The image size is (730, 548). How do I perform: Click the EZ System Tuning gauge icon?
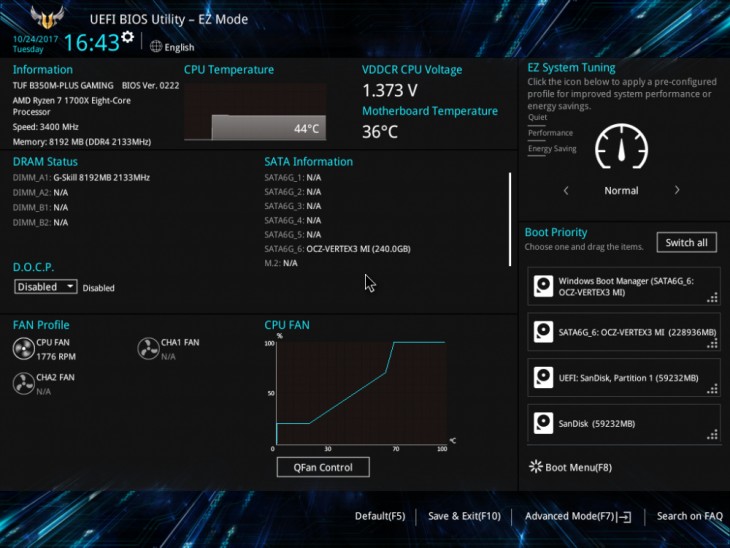click(x=622, y=147)
